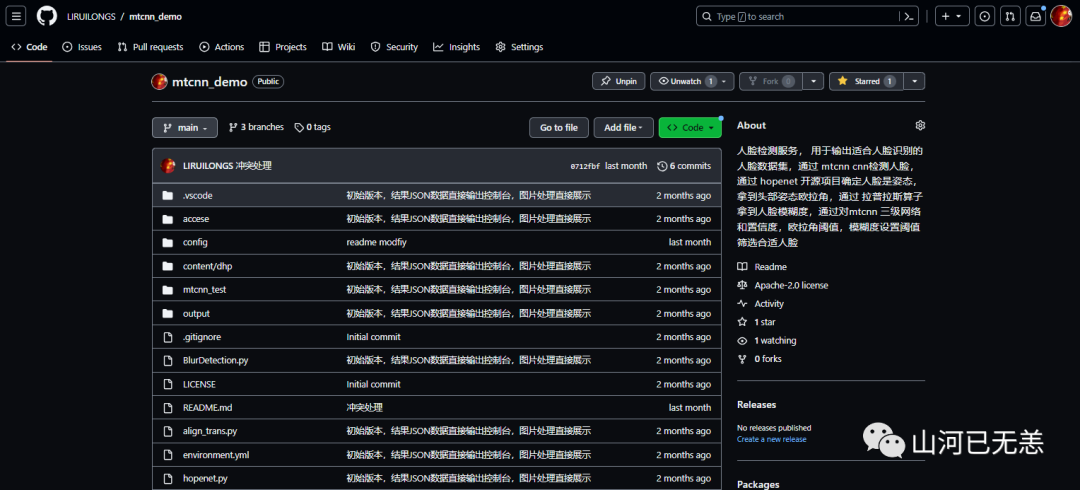1080x490 pixels.
Task: Switch to the Settings tab
Action: click(x=519, y=47)
